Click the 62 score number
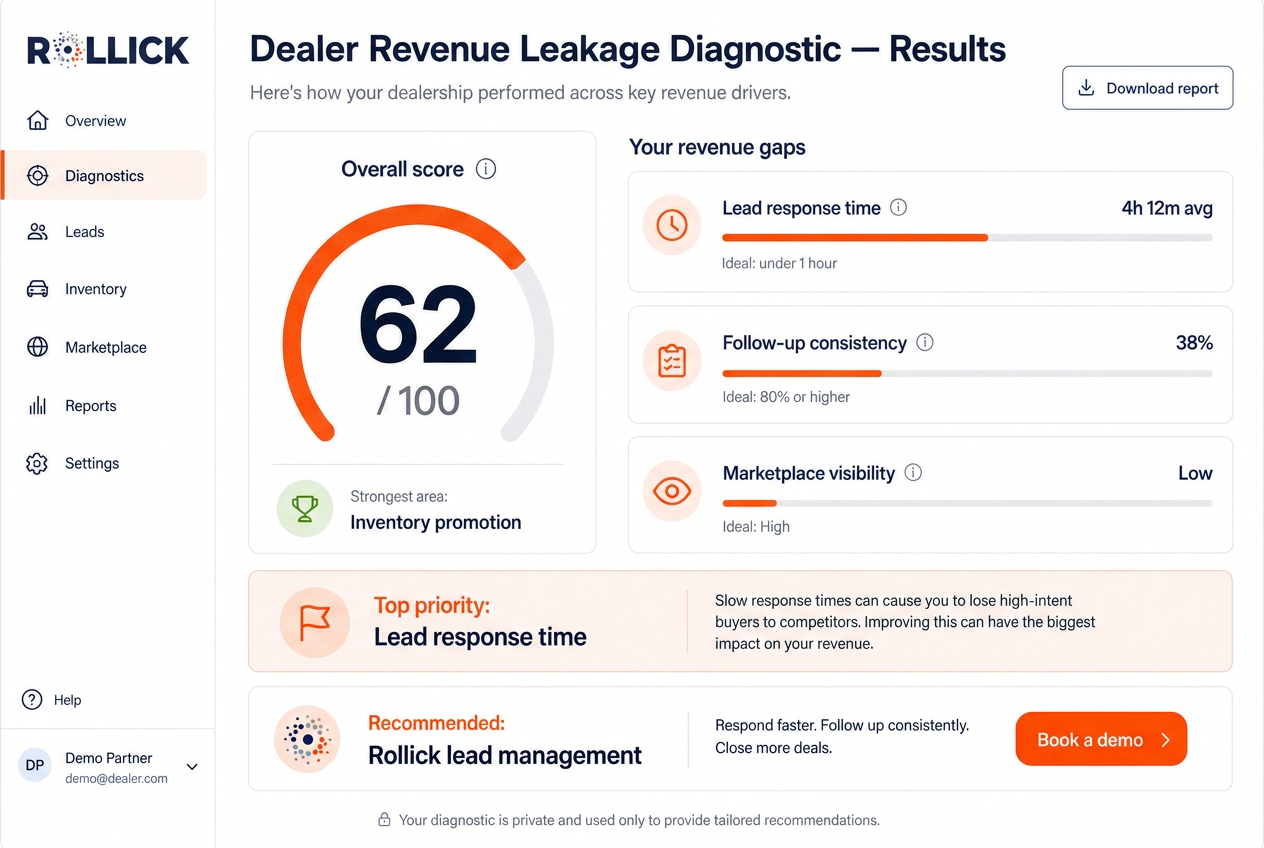This screenshot has height=848, width=1264. point(418,324)
